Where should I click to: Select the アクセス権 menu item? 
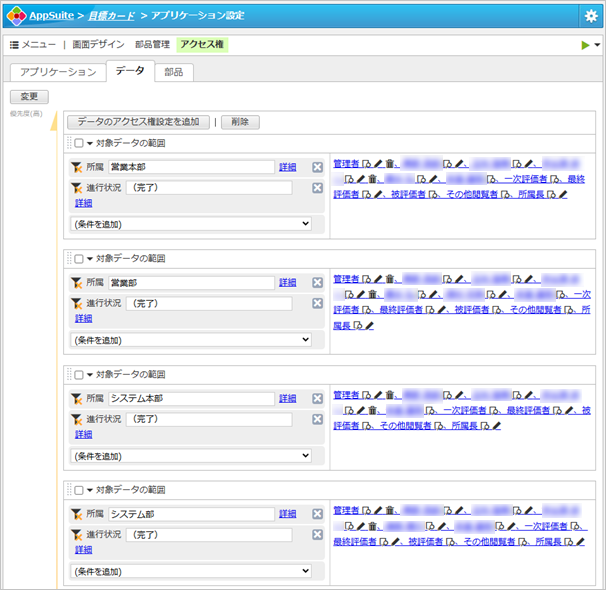202,44
